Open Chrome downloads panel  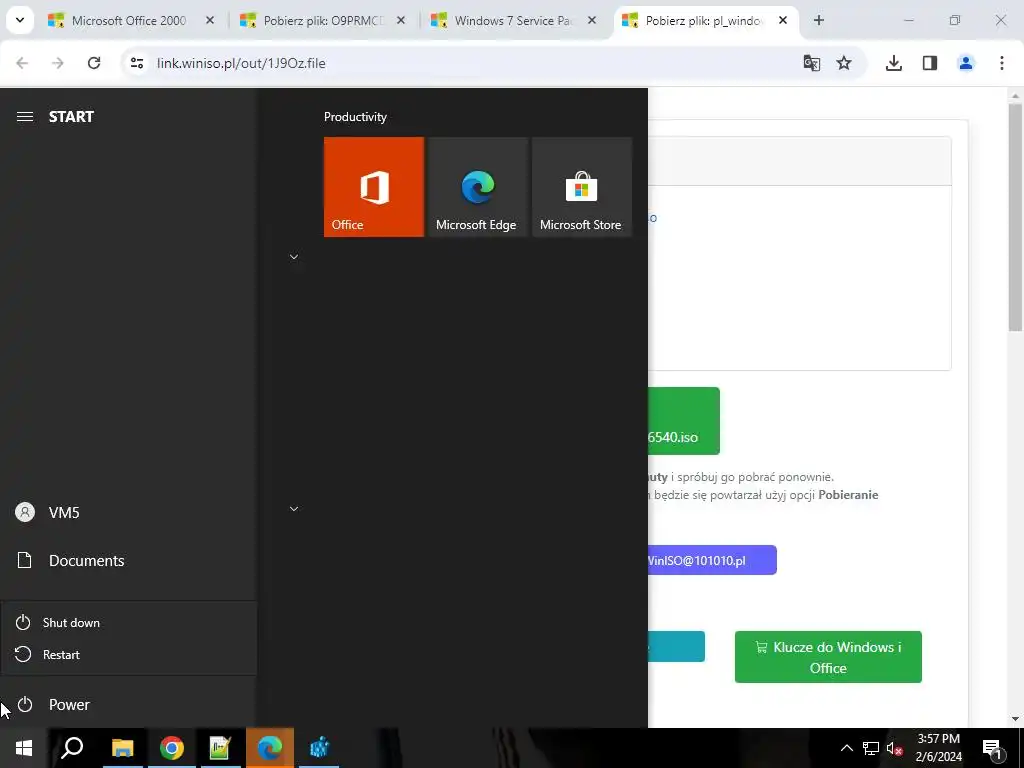pyautogui.click(x=894, y=63)
